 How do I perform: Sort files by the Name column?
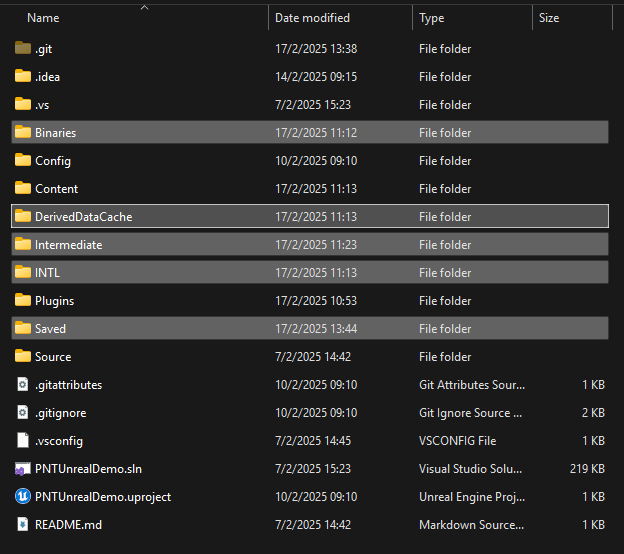coord(43,18)
